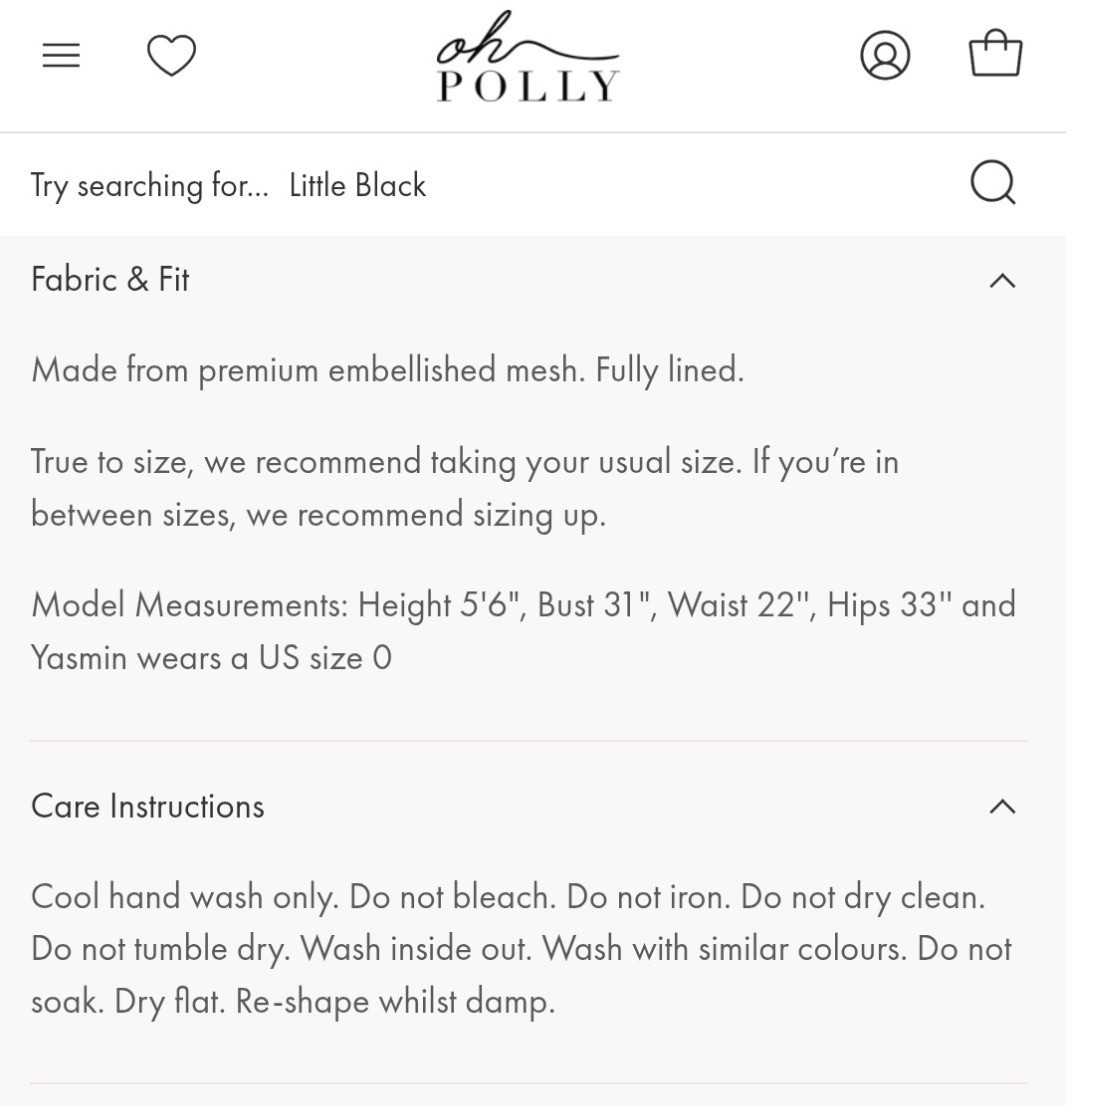Collapse Fabric & Fit with its chevron
1106x1106 pixels.
tap(1002, 281)
